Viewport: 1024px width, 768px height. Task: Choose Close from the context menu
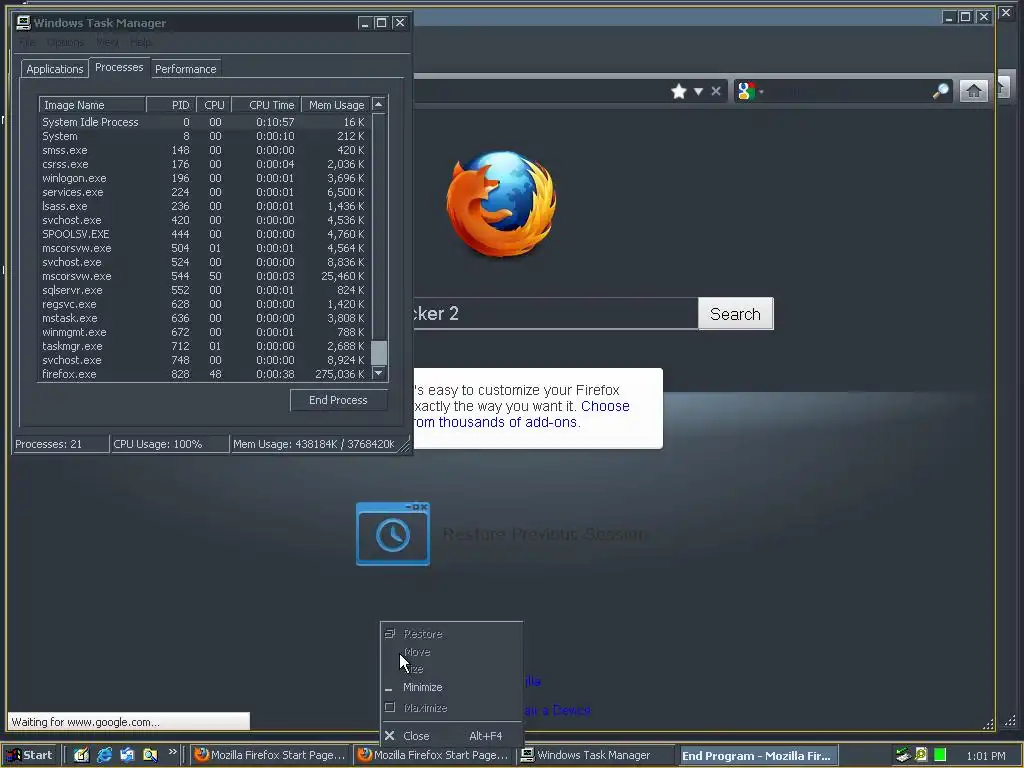tap(451, 736)
